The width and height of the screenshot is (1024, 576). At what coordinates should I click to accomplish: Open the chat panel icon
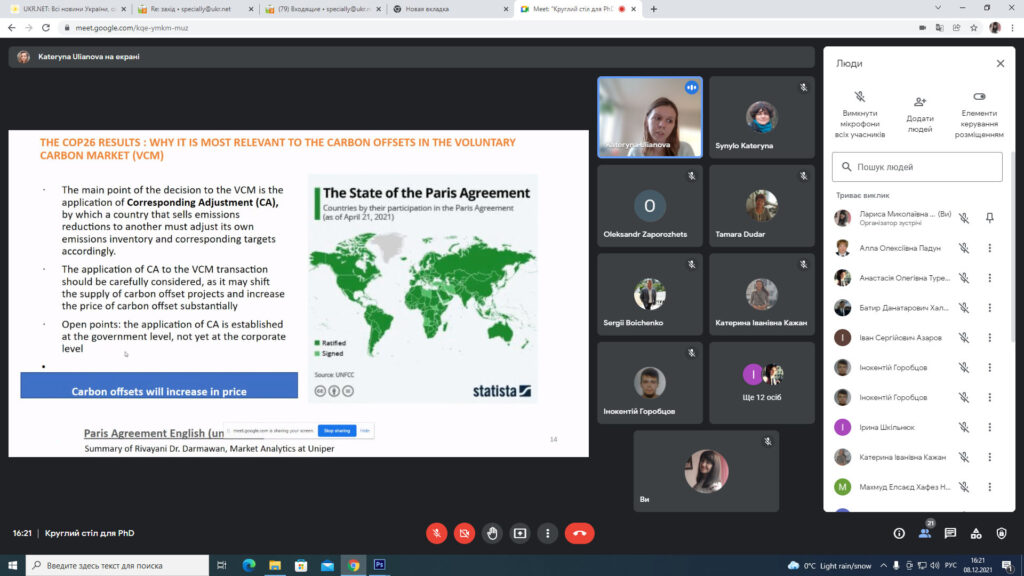950,533
